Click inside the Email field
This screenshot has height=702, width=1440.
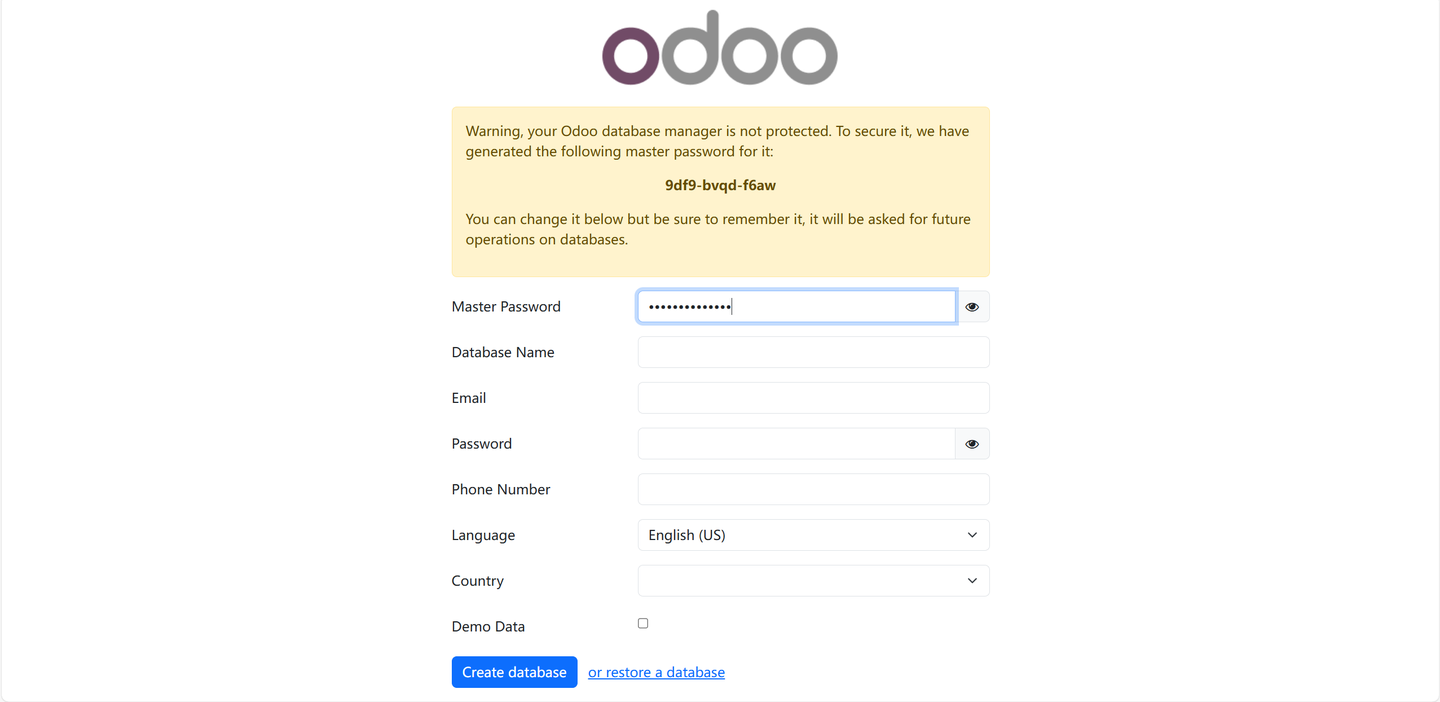point(813,397)
